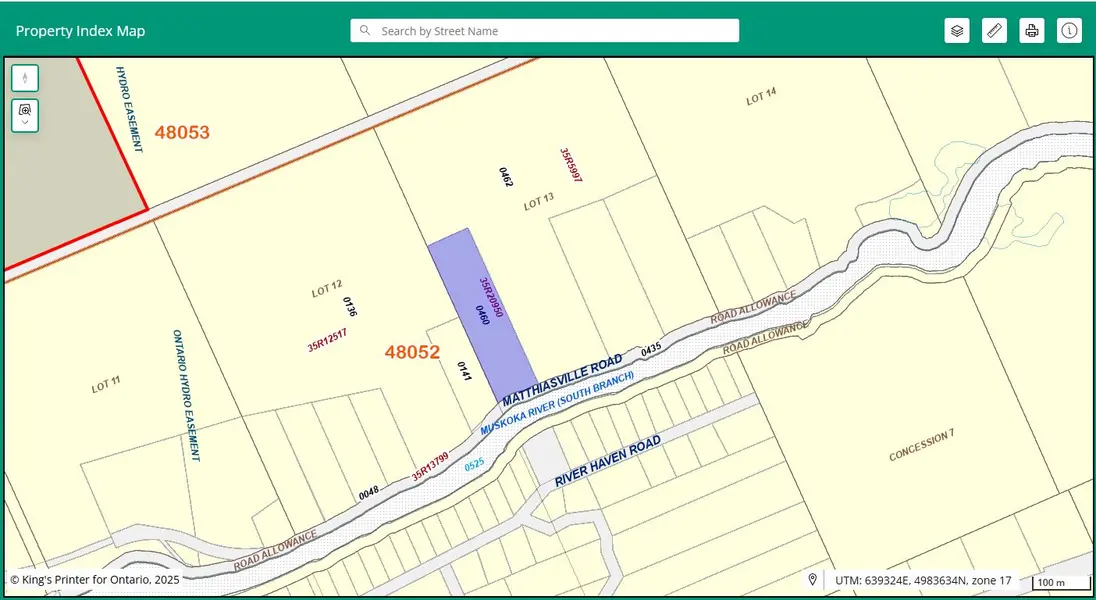
Task: Expand the property search tool dropdown below the compass
Action: [x=25, y=115]
